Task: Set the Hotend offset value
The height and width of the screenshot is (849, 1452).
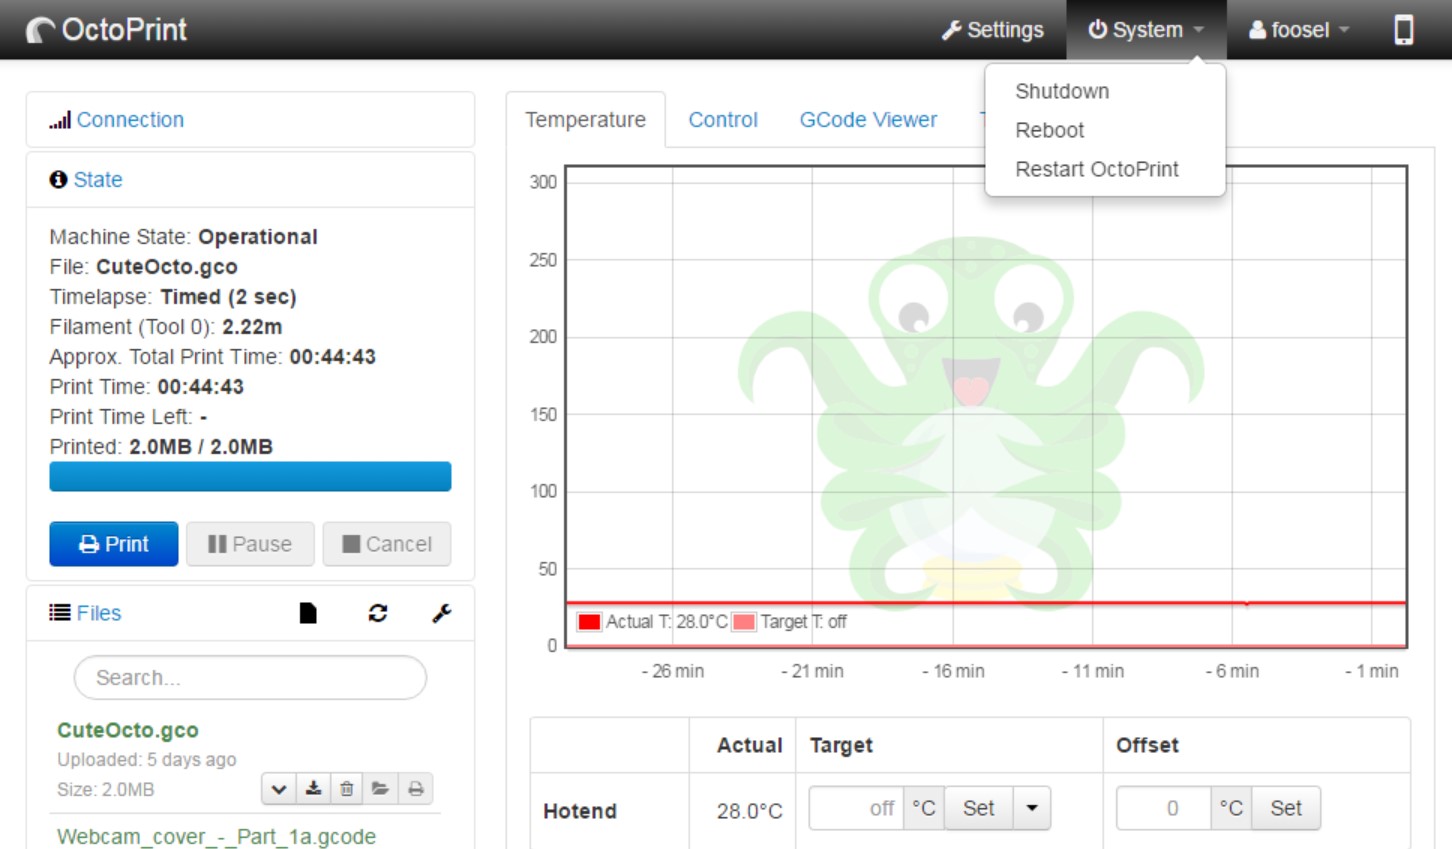Action: (1286, 808)
